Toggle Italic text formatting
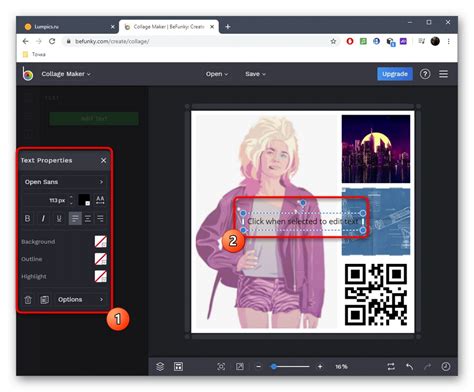Image resolution: width=474 pixels, height=392 pixels. pyautogui.click(x=43, y=219)
